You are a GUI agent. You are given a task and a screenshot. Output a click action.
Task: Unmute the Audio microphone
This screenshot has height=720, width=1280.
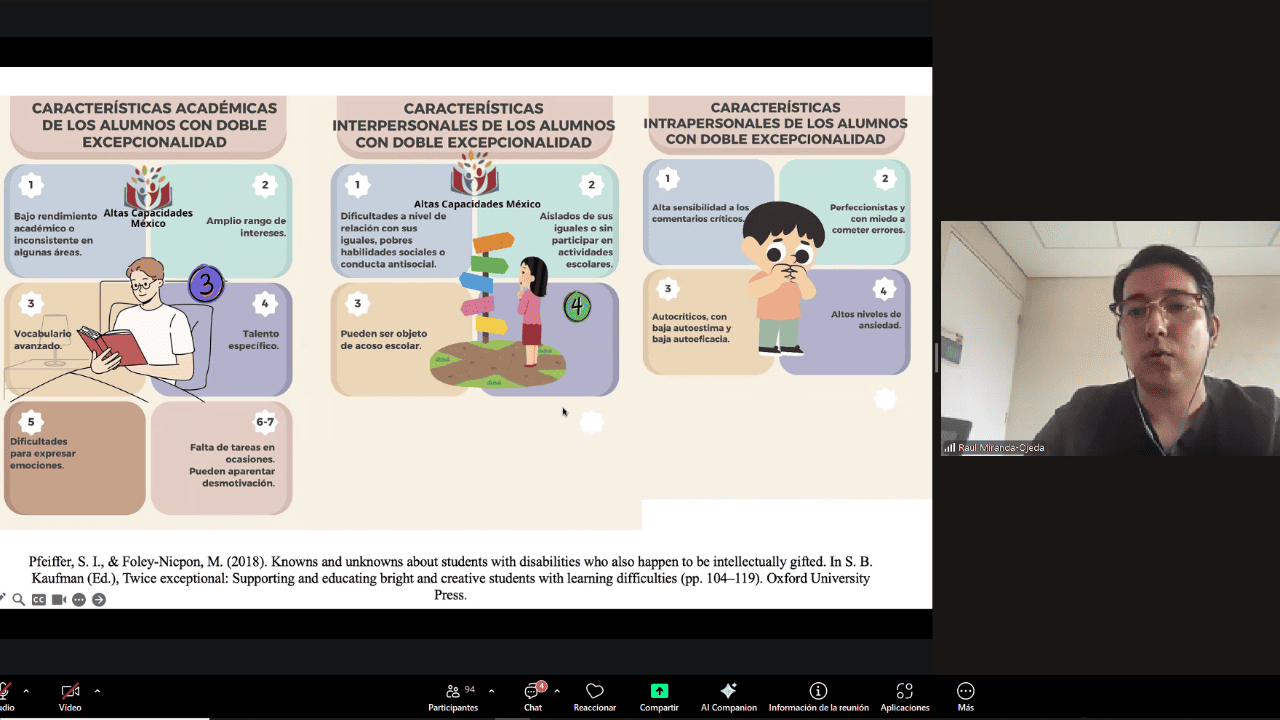(x=5, y=695)
